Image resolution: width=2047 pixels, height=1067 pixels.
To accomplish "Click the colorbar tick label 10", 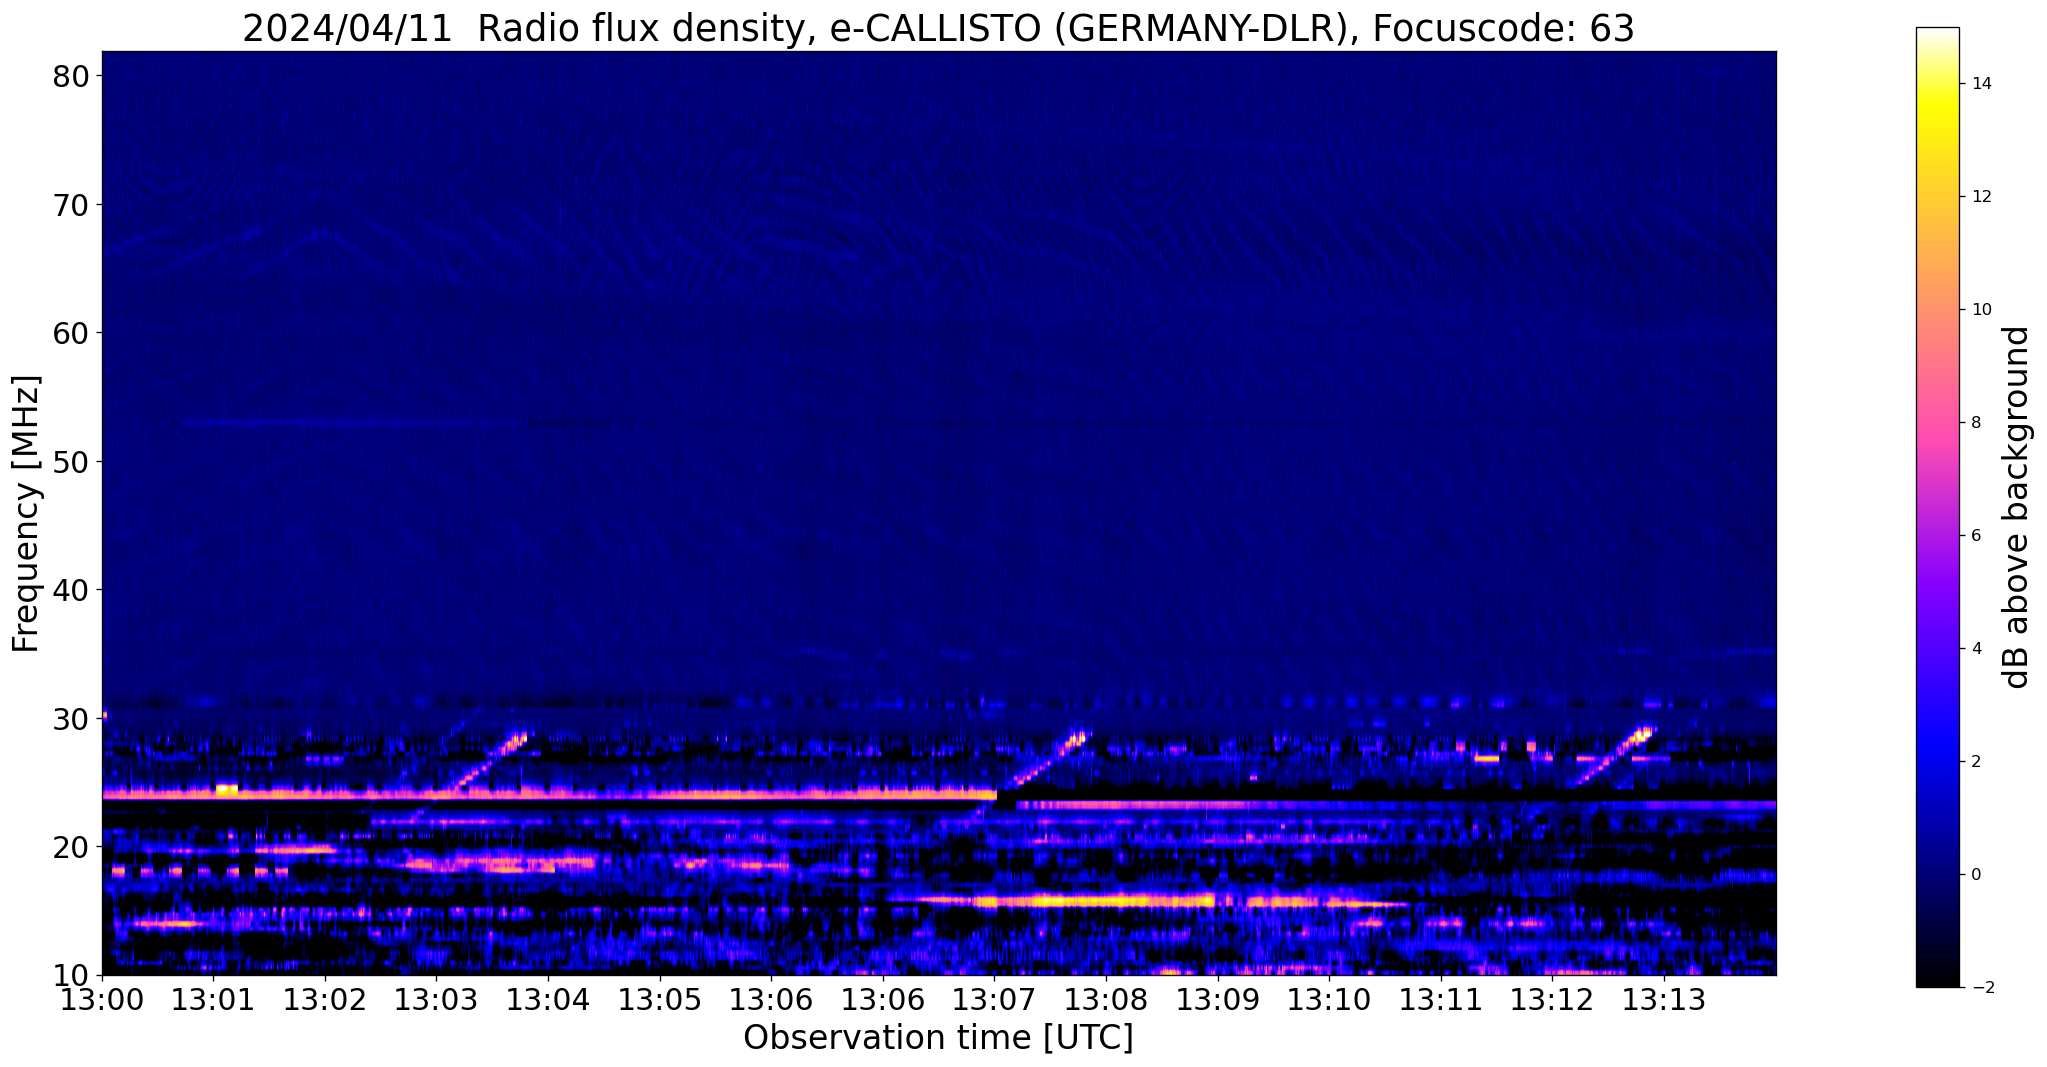I will coord(1980,310).
